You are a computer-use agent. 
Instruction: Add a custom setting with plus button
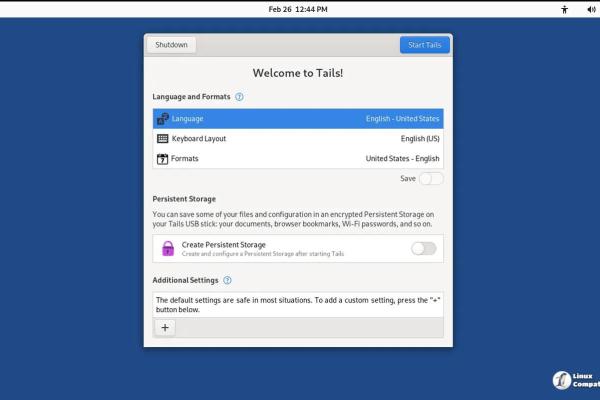pos(165,328)
